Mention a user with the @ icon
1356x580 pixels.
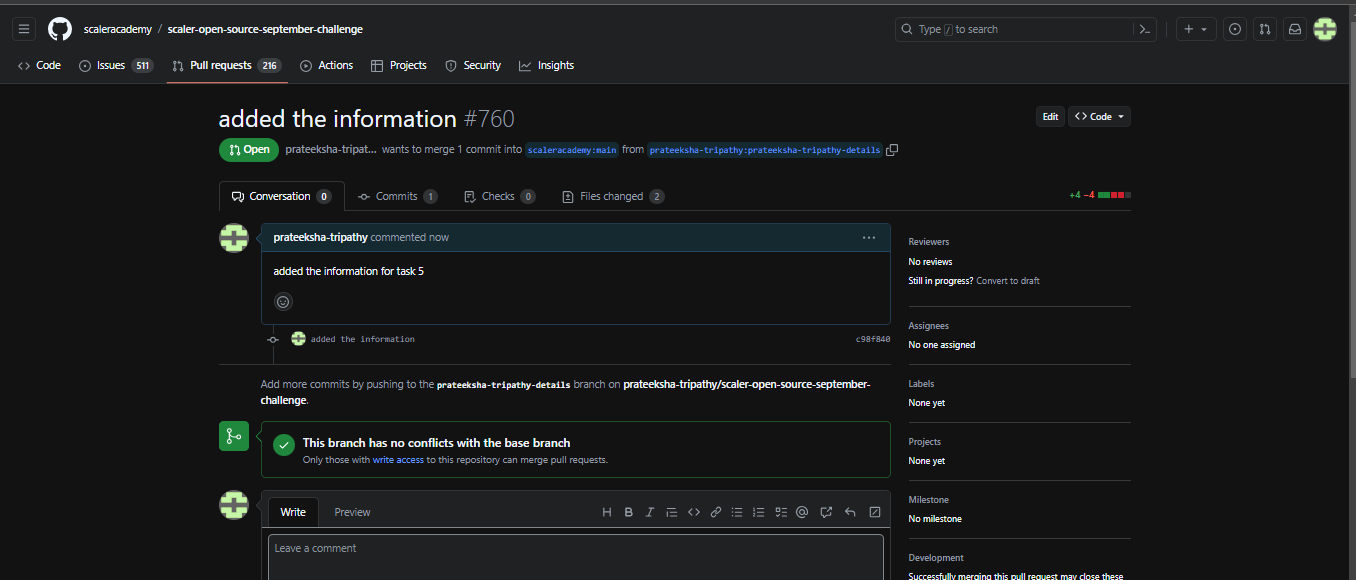coord(802,511)
